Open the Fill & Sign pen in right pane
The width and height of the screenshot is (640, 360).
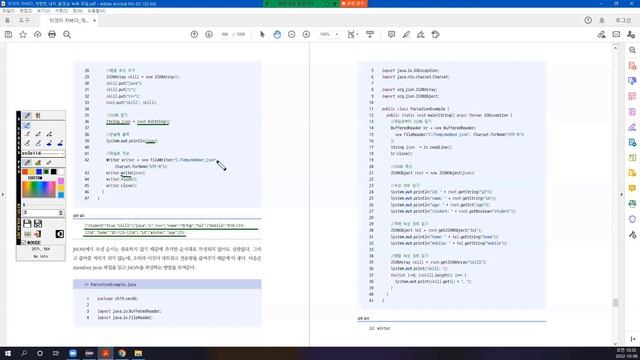(x=632, y=127)
